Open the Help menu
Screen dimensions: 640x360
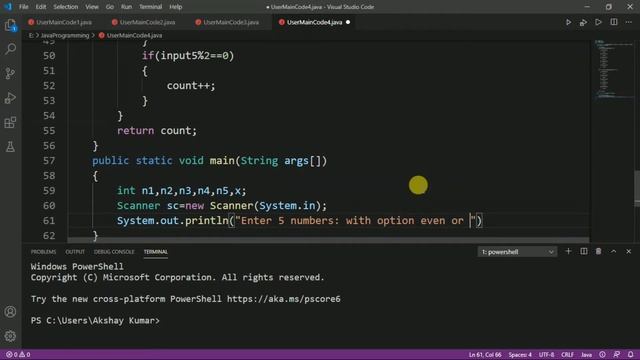click(x=176, y=7)
